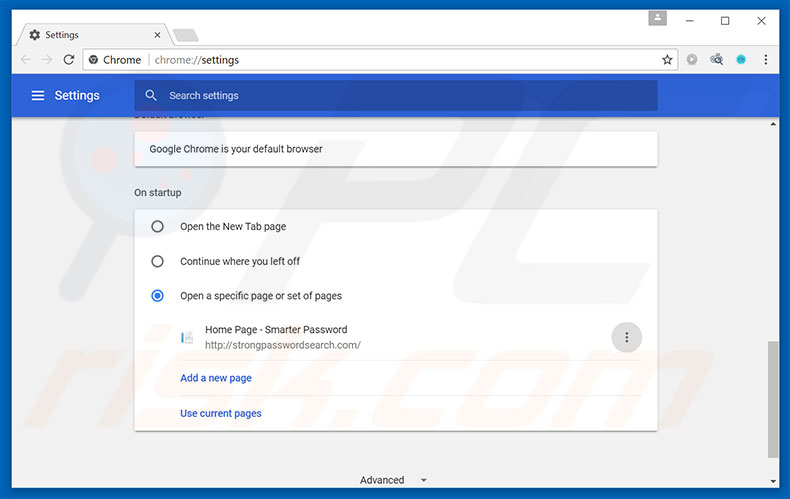The height and width of the screenshot is (499, 790).
Task: Click the Settings header title
Action: pos(77,95)
